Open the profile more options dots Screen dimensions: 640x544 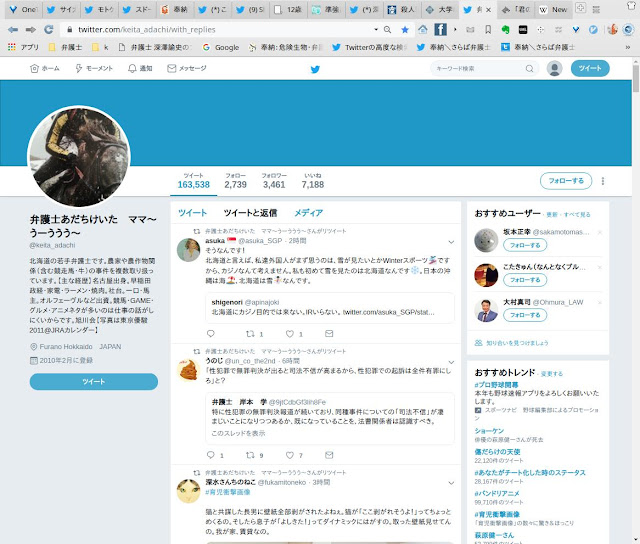[x=603, y=181]
